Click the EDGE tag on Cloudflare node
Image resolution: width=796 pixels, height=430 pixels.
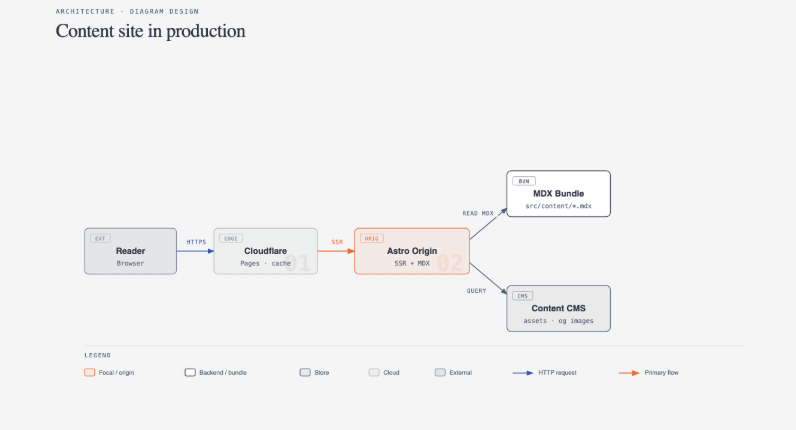[231, 239]
